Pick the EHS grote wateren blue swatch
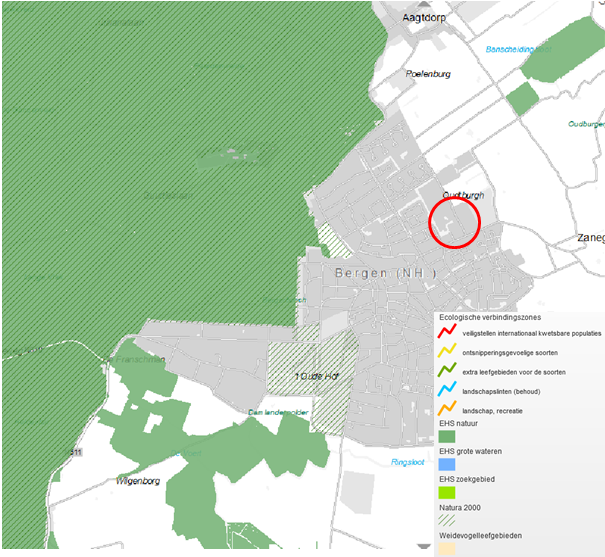The width and height of the screenshot is (605, 557). (x=446, y=464)
